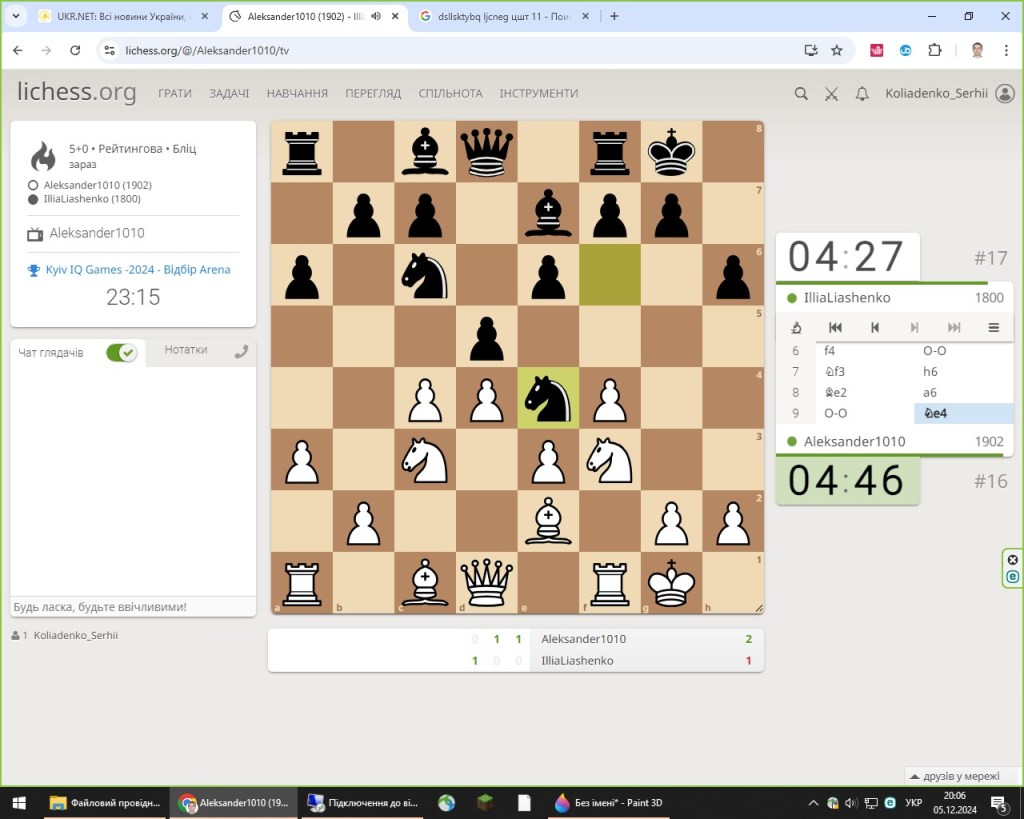
Task: Click the crossed swords challenges icon
Action: coord(831,93)
